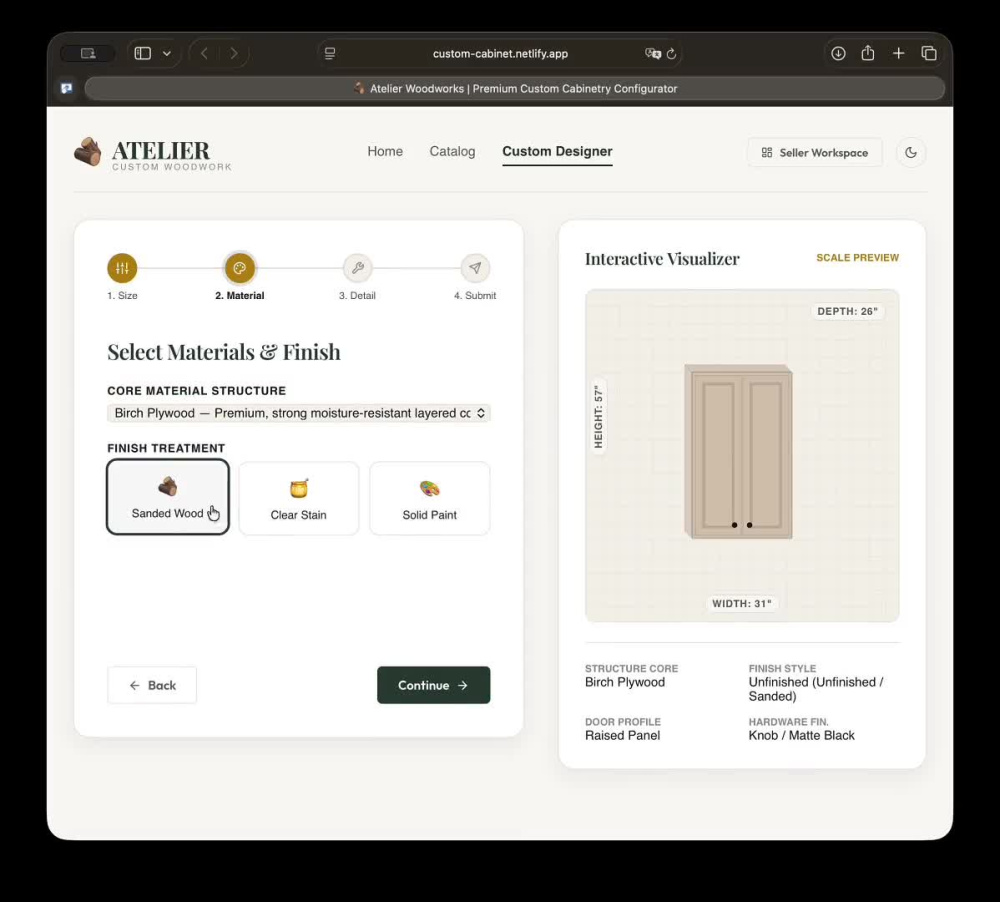1000x902 pixels.
Task: Open the Core Material Structure dropdown
Action: pyautogui.click(x=298, y=413)
